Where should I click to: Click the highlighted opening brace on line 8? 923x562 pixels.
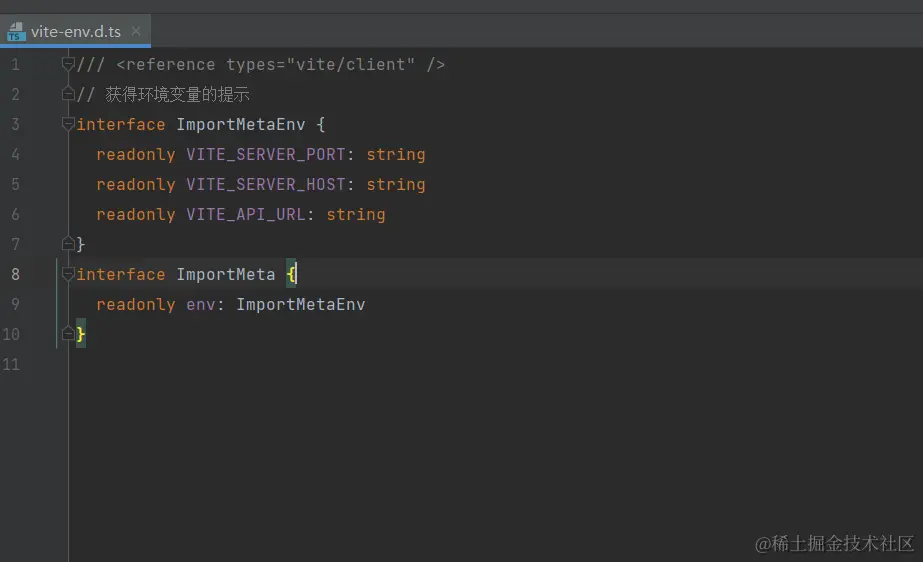coord(291,274)
